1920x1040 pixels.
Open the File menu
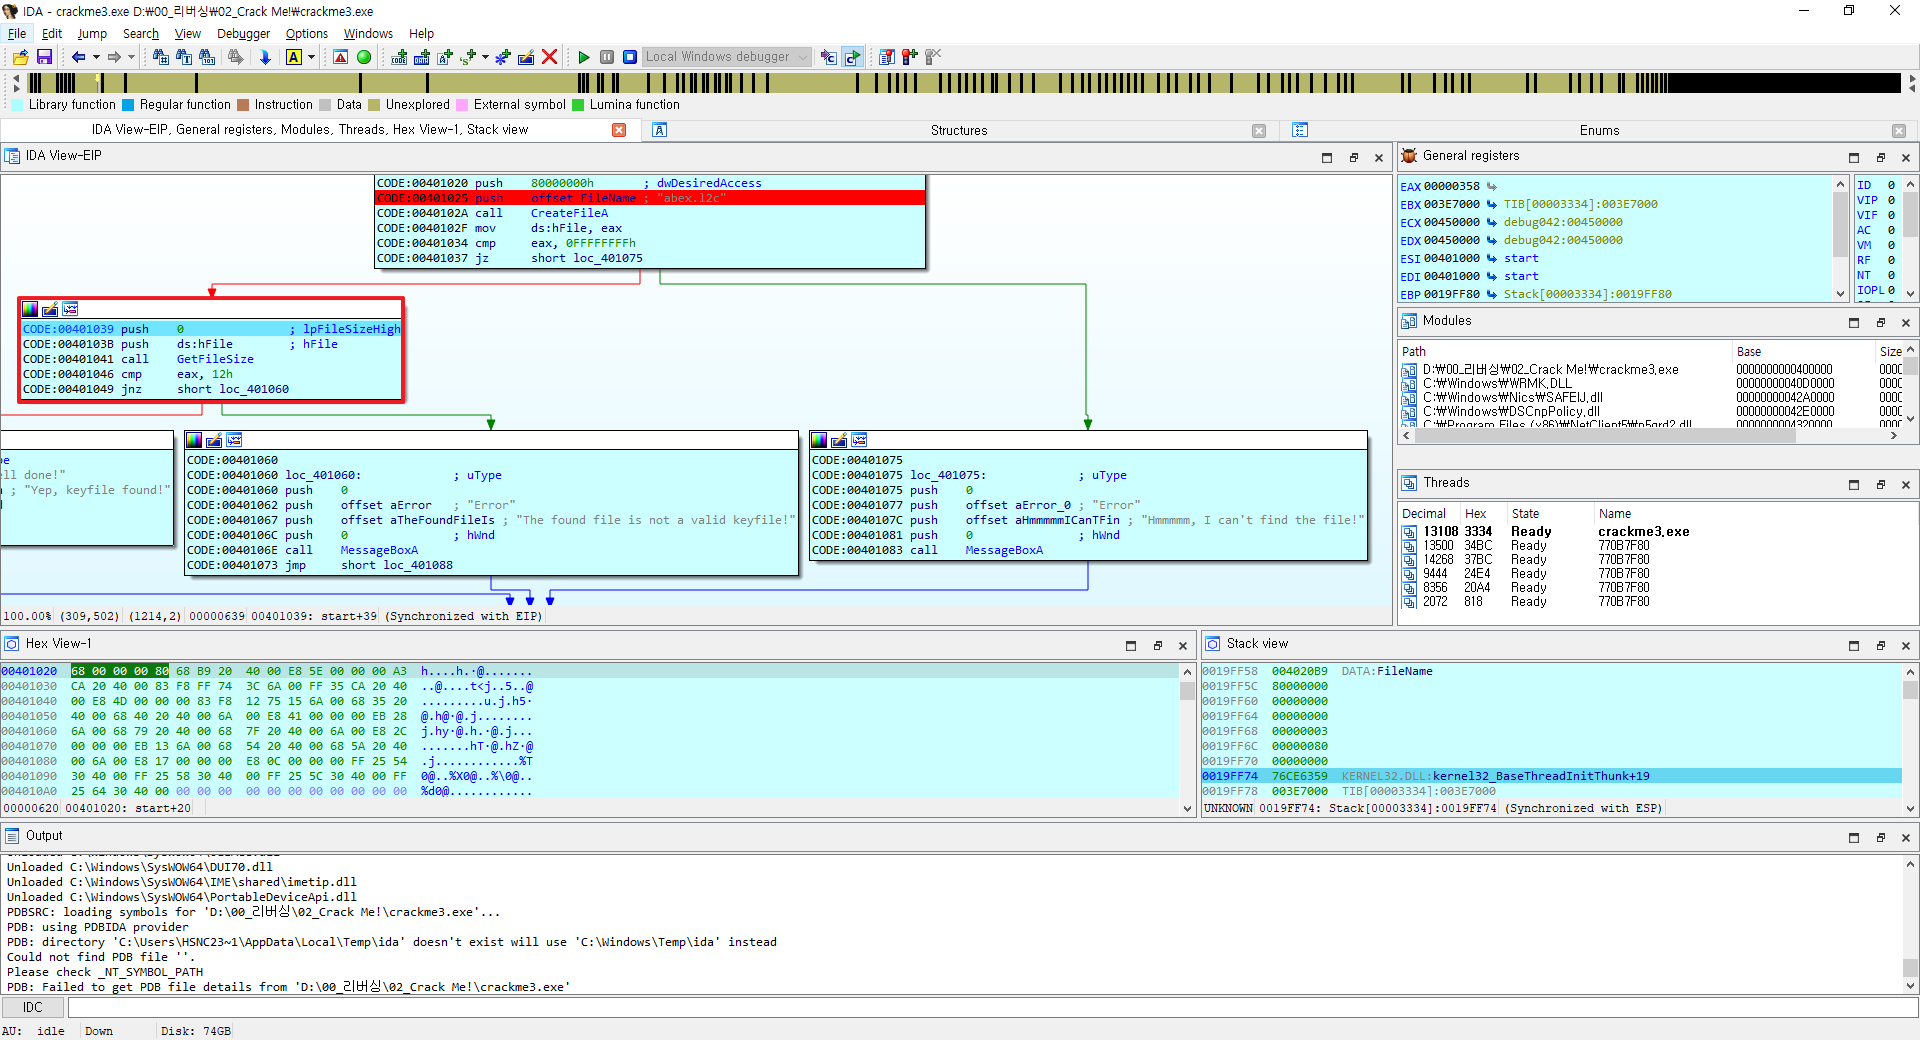coord(17,33)
